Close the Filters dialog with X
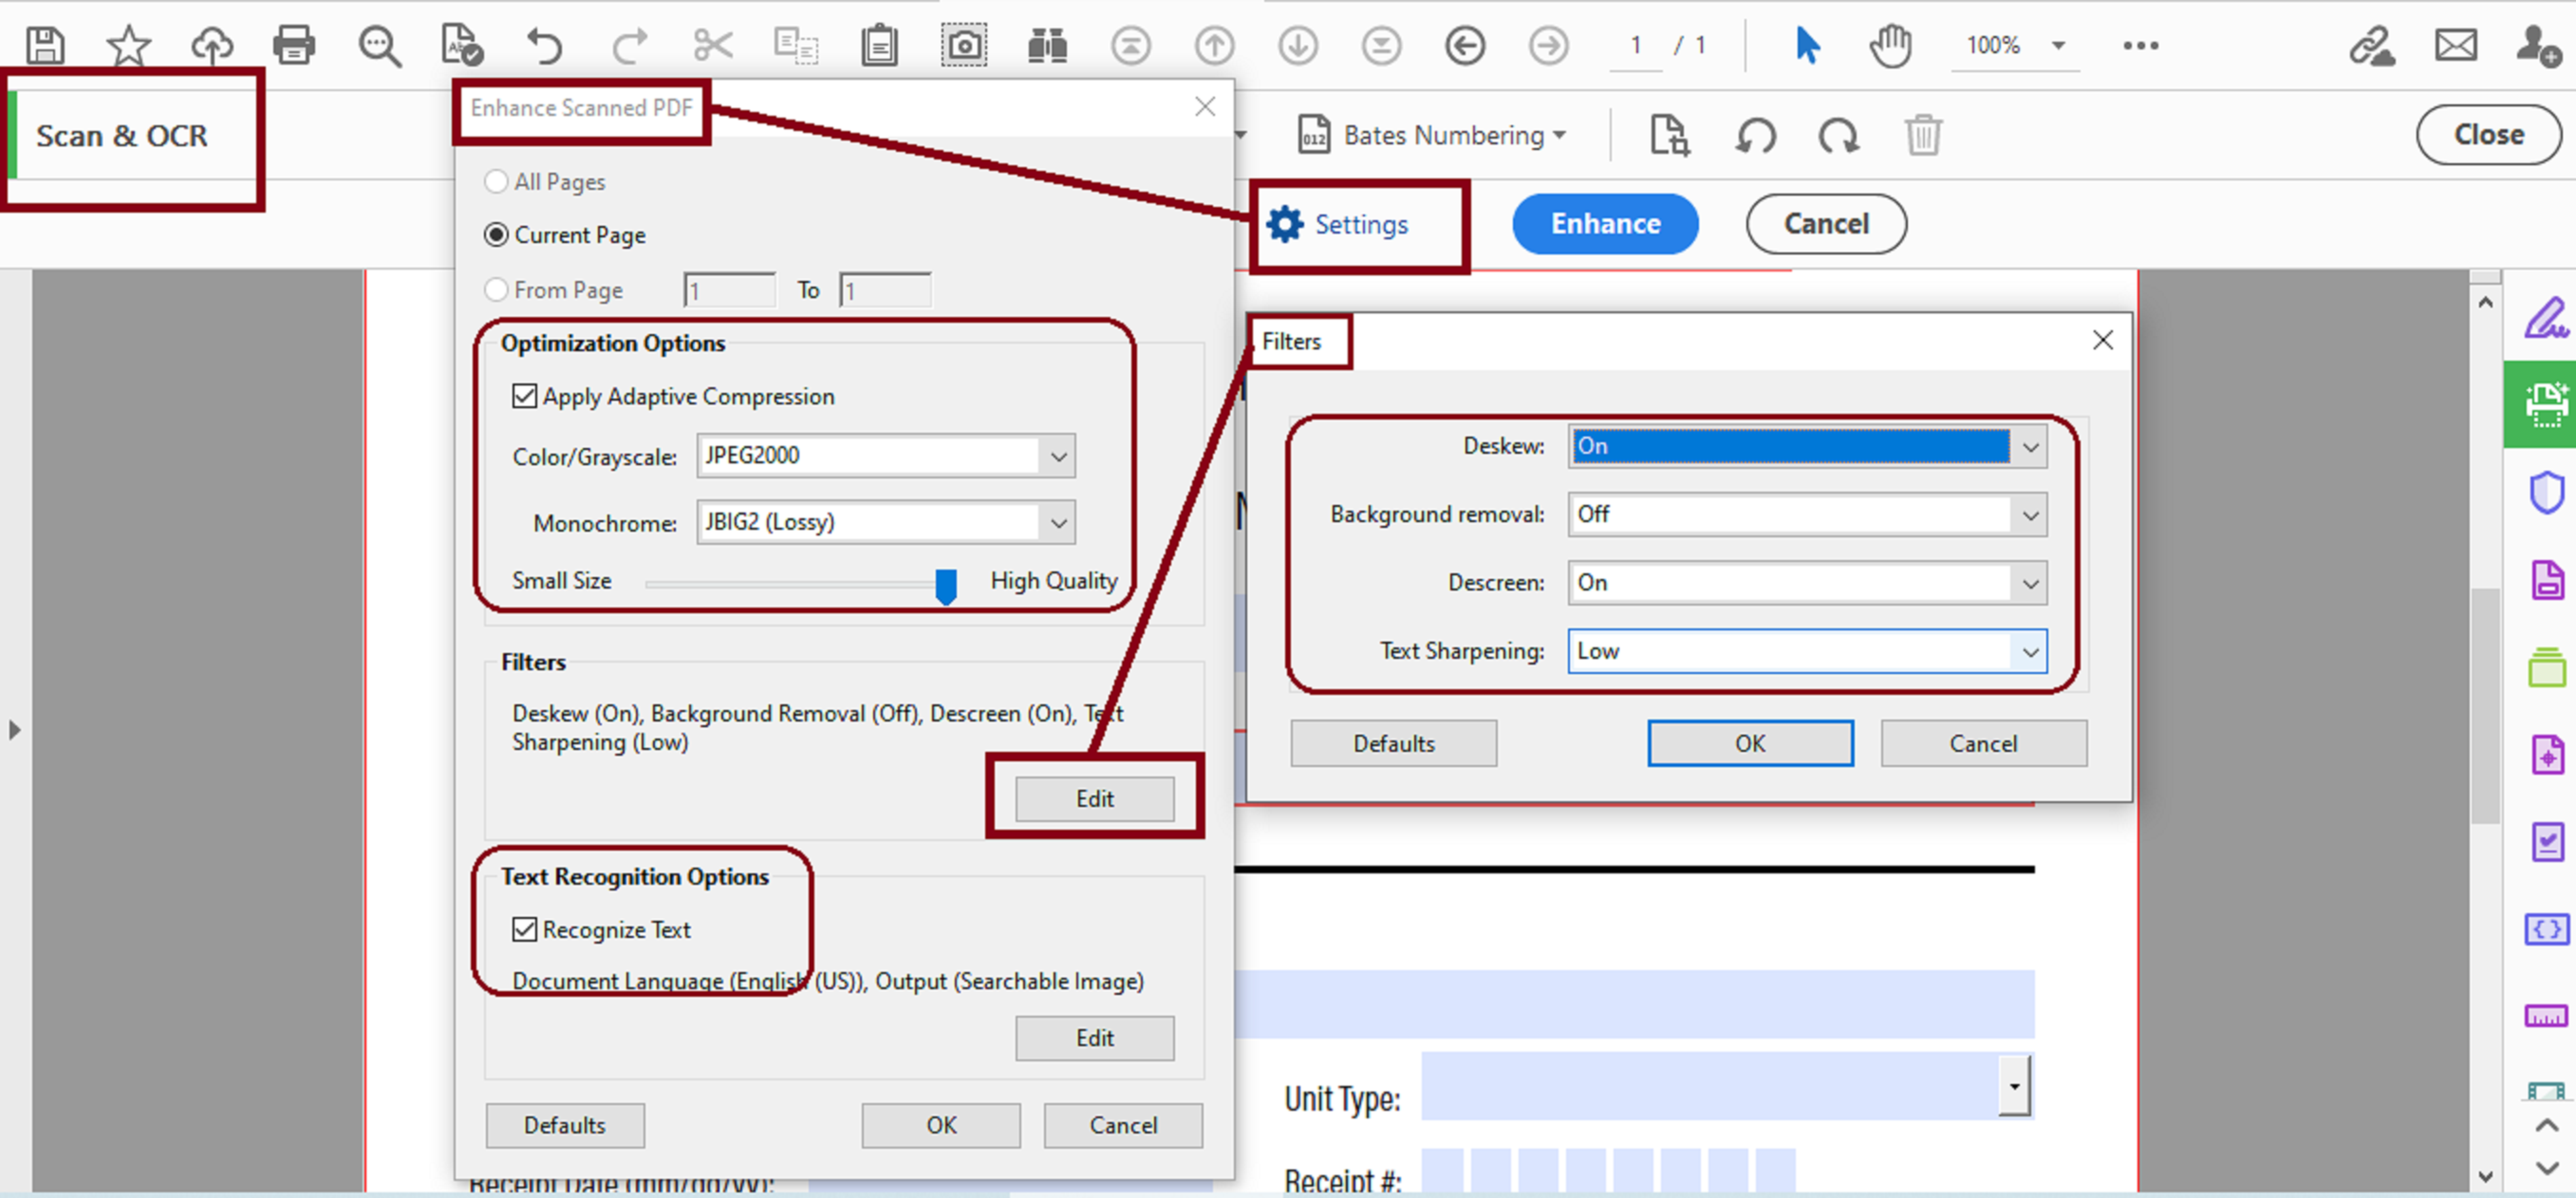The image size is (2576, 1198). (x=2102, y=340)
